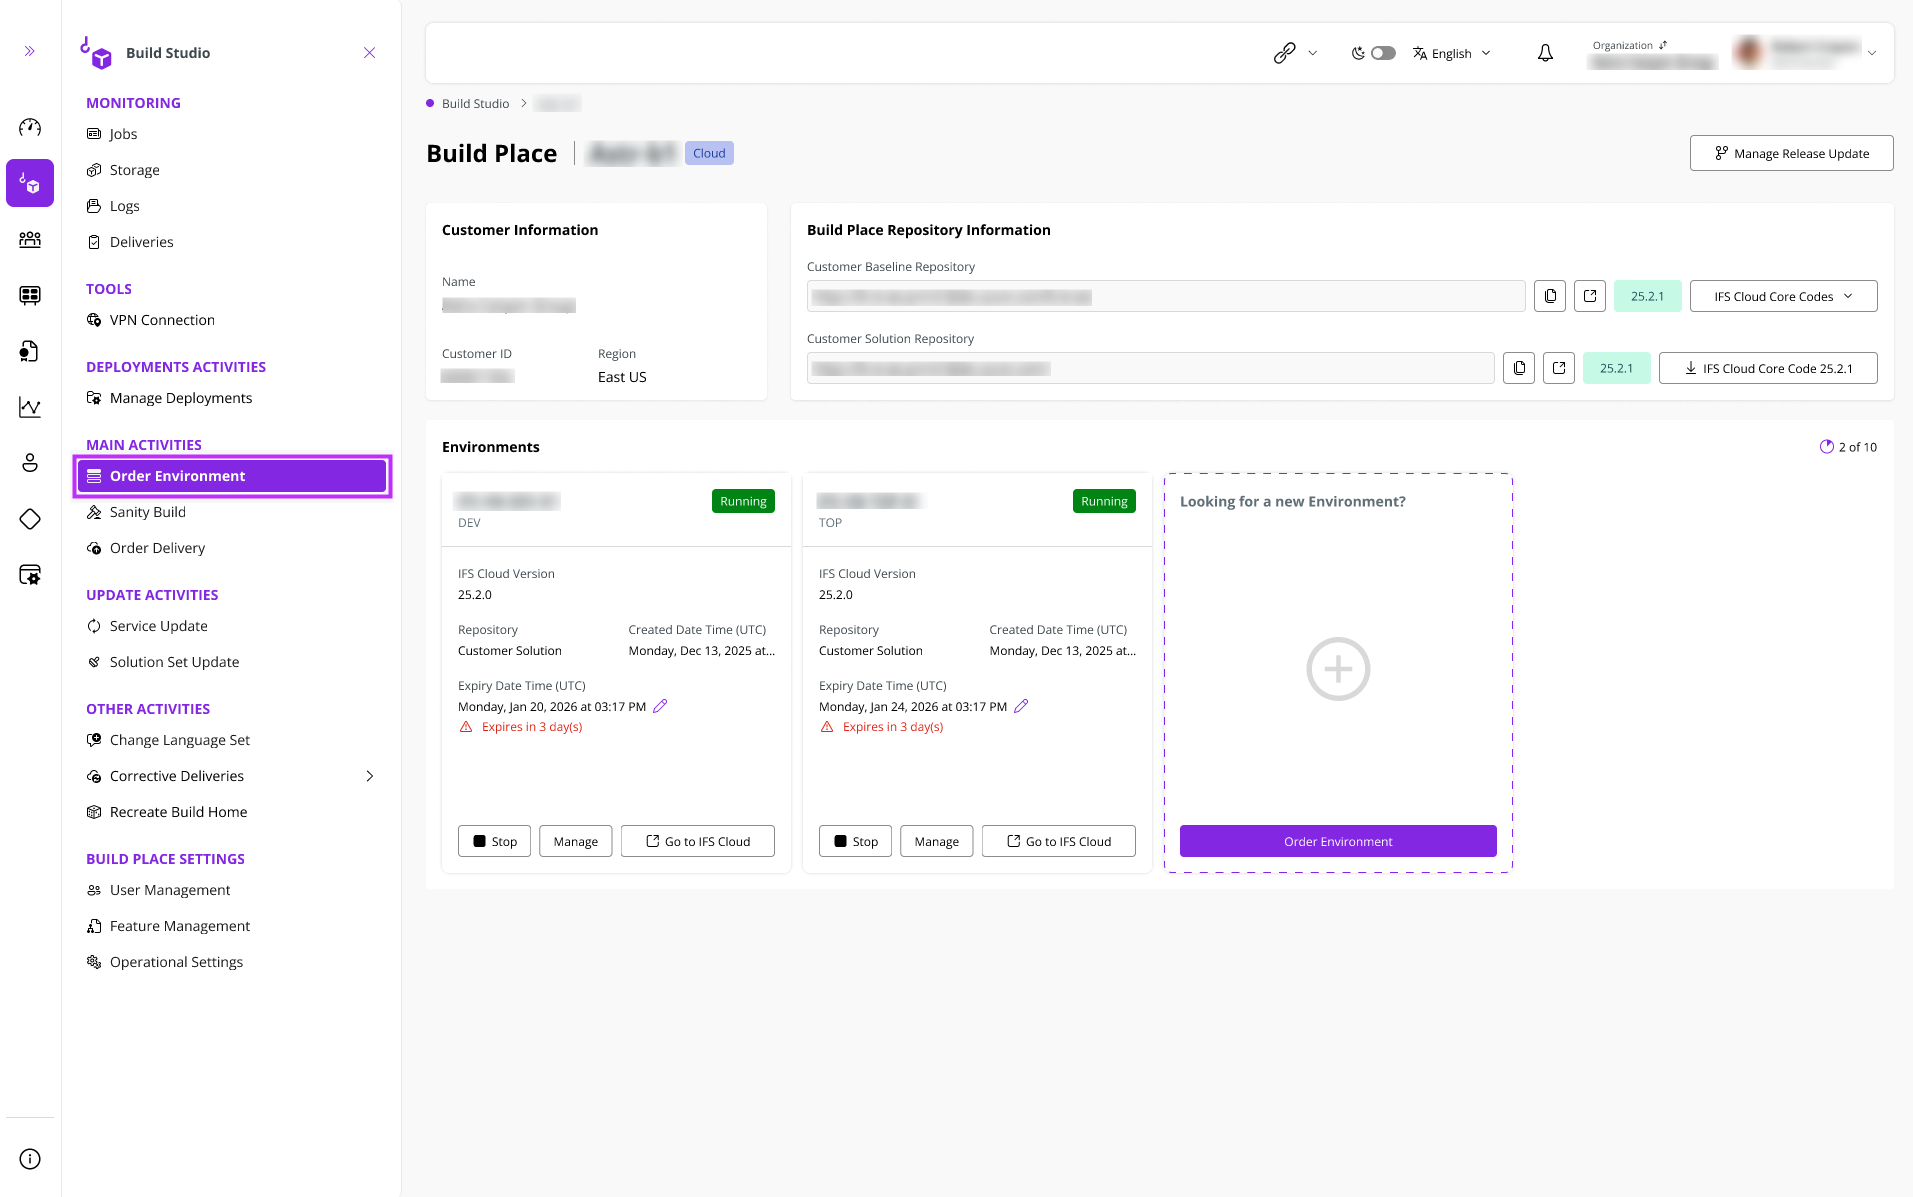The width and height of the screenshot is (1913, 1197).
Task: Click the Build Studio breadcrumb link
Action: (x=475, y=104)
